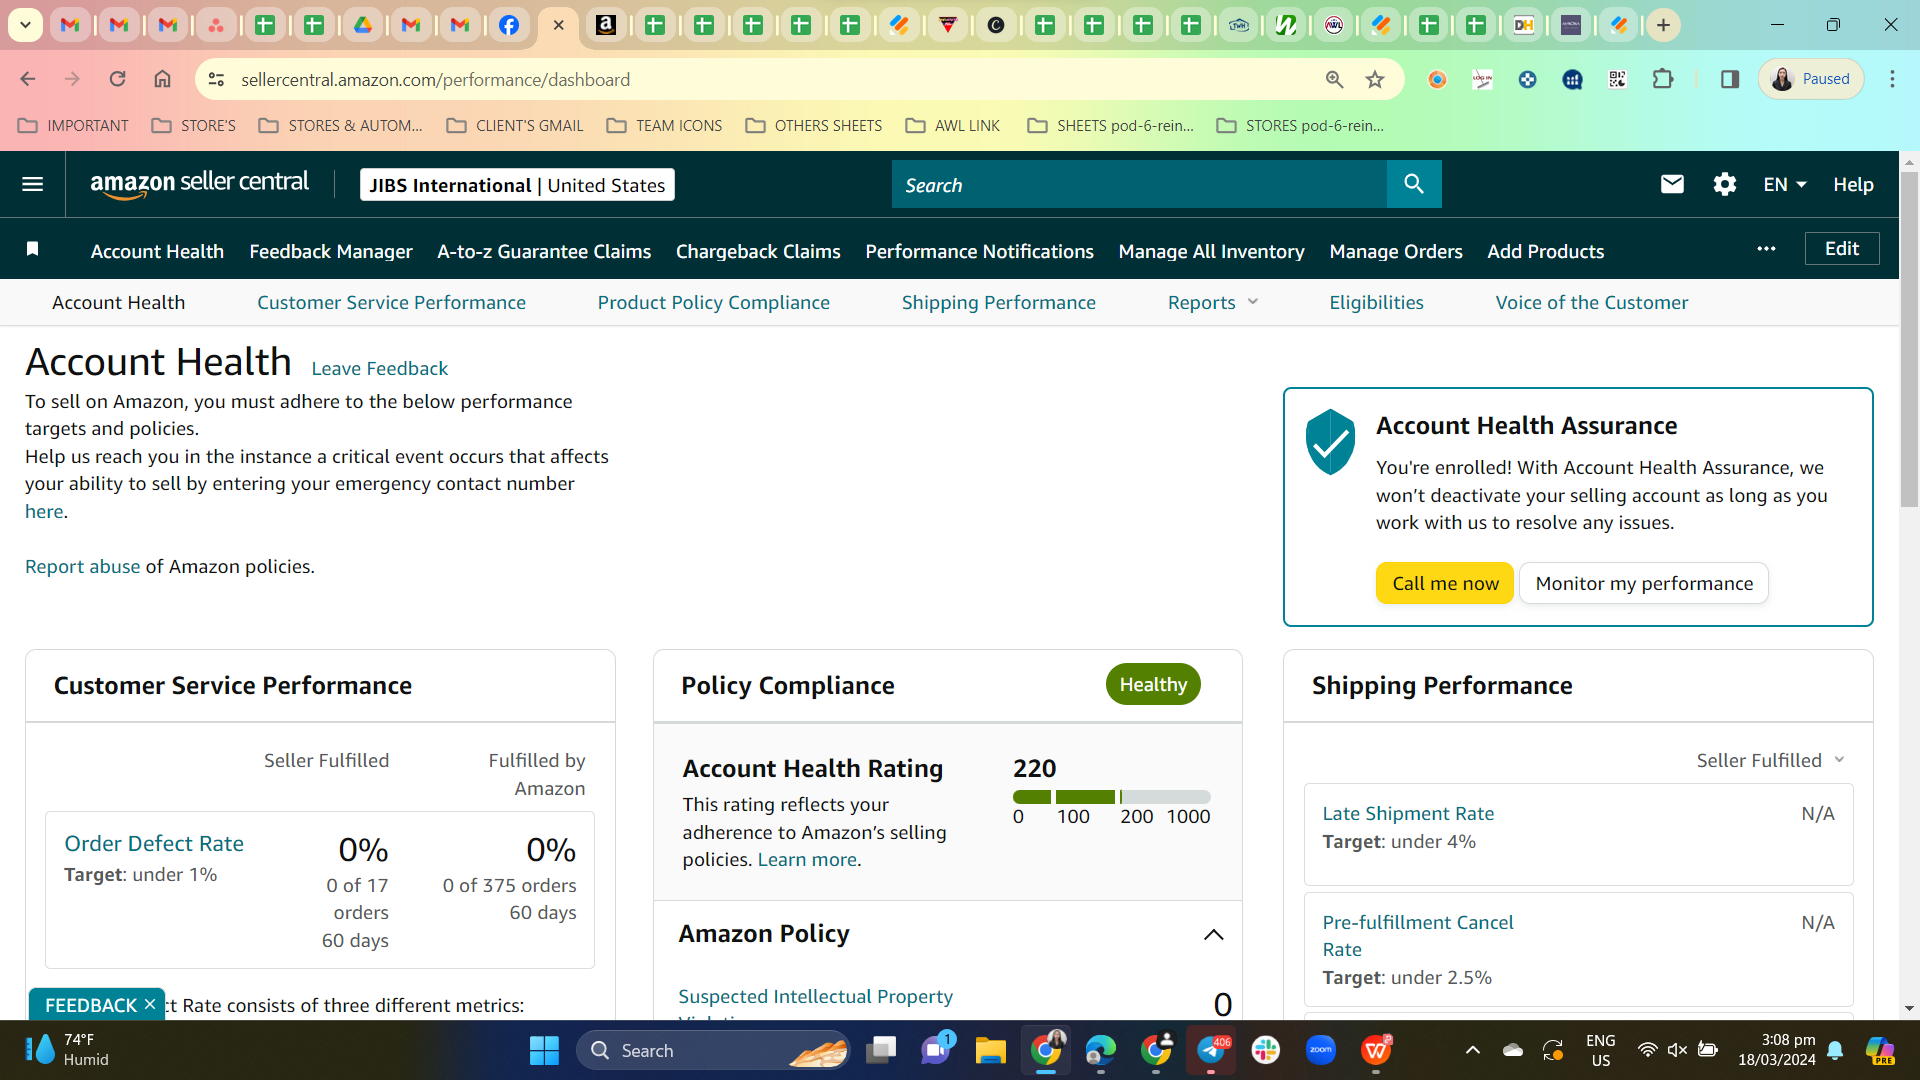The image size is (1920, 1080).
Task: Open Slack from the taskbar
Action: (x=1266, y=1050)
